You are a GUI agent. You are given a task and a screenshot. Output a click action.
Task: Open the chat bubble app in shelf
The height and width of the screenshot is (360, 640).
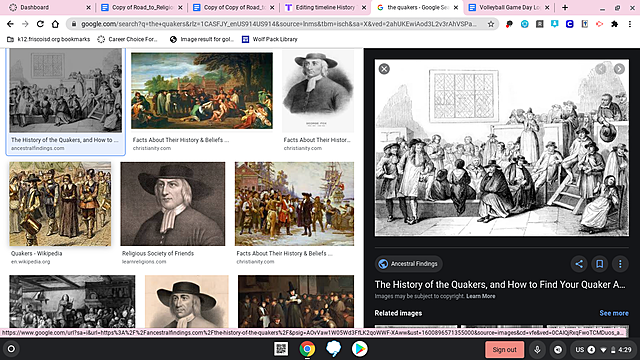(x=333, y=349)
